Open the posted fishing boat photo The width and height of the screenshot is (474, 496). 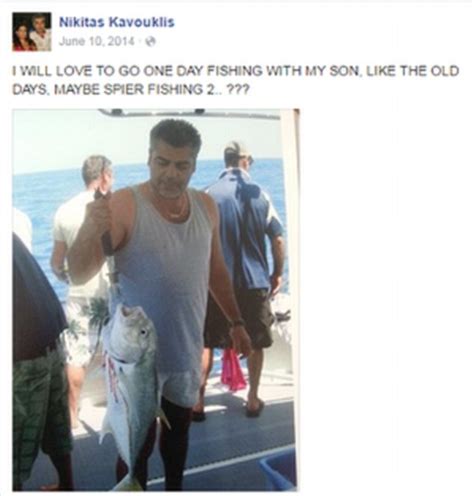pos(155,300)
